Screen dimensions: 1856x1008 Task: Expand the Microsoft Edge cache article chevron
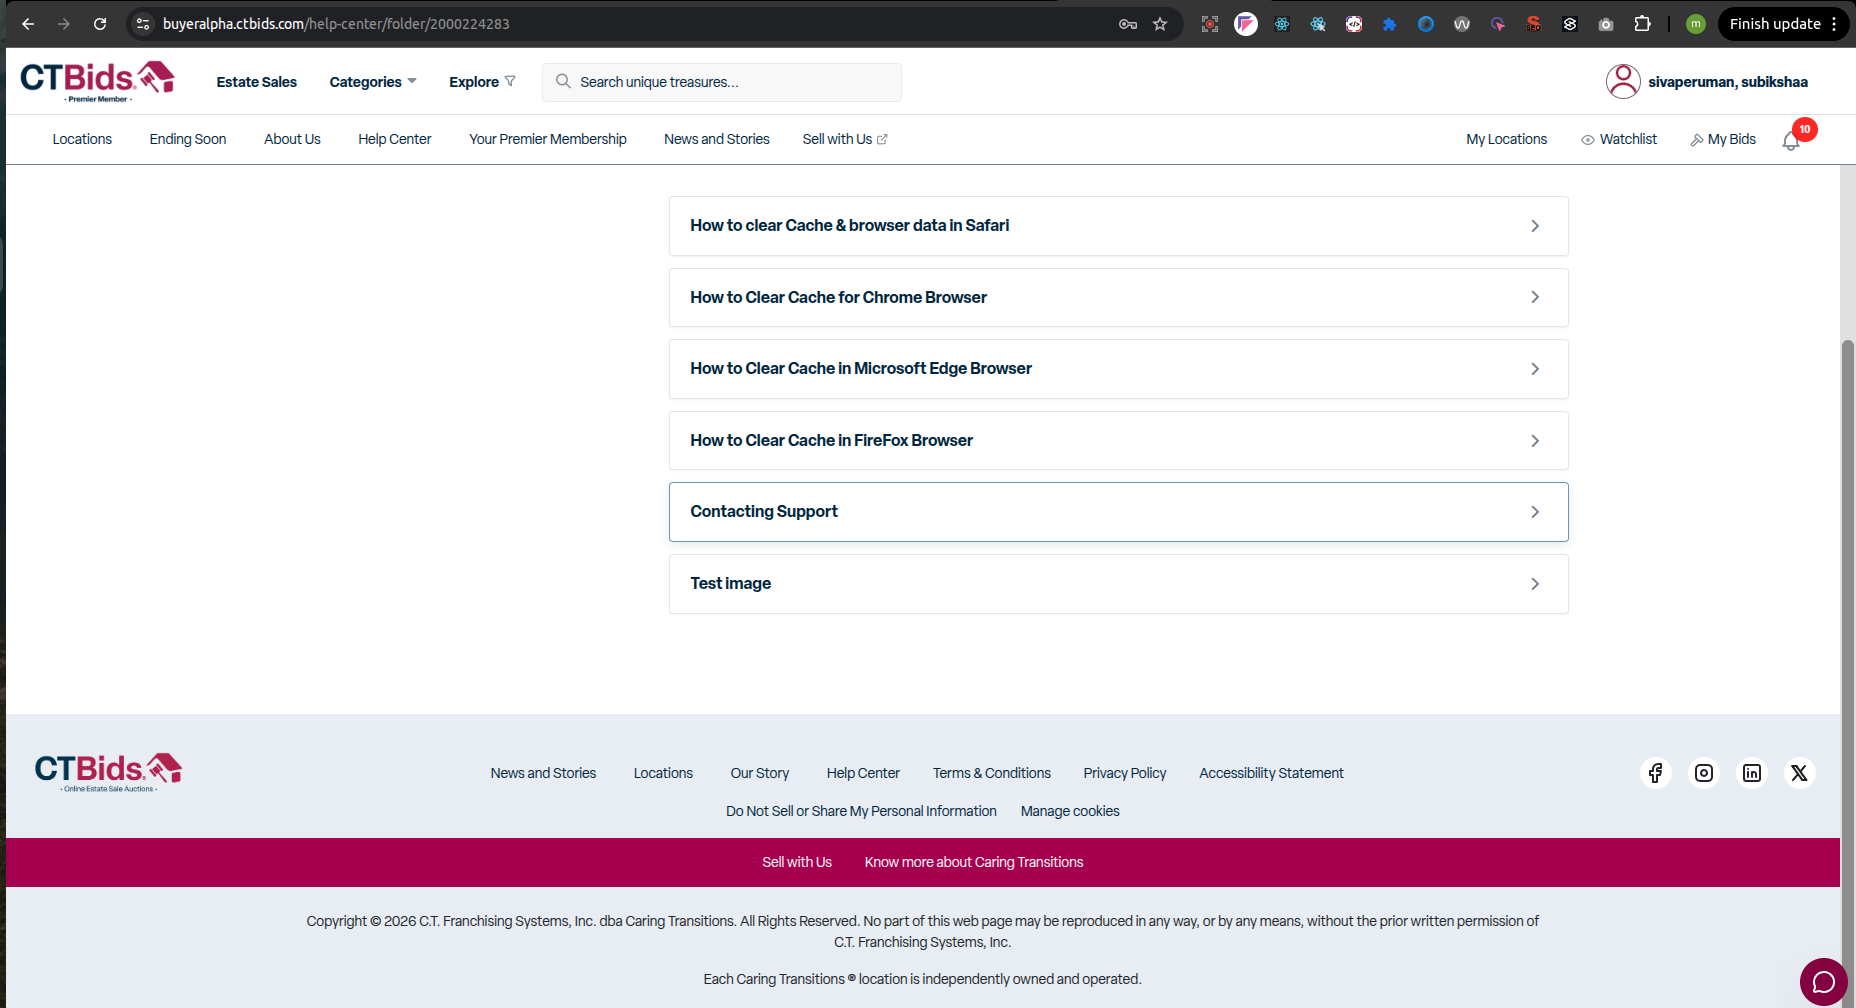(1535, 369)
